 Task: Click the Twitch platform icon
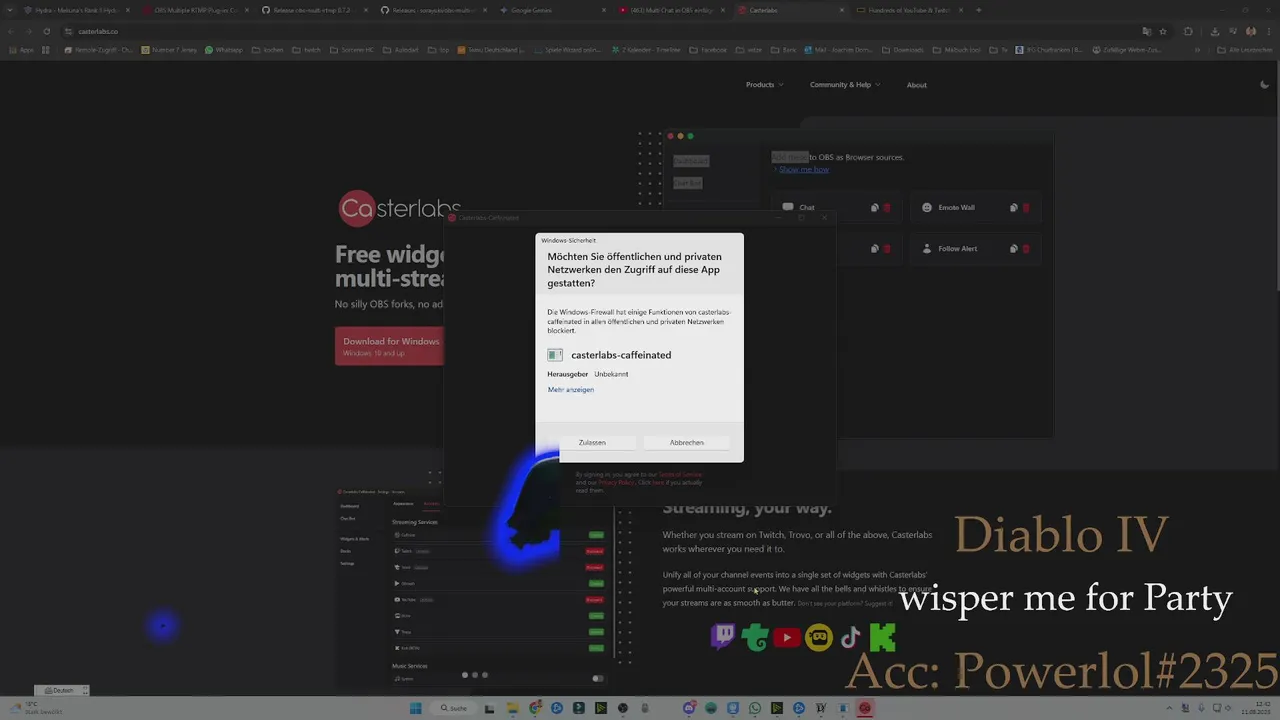(x=723, y=637)
